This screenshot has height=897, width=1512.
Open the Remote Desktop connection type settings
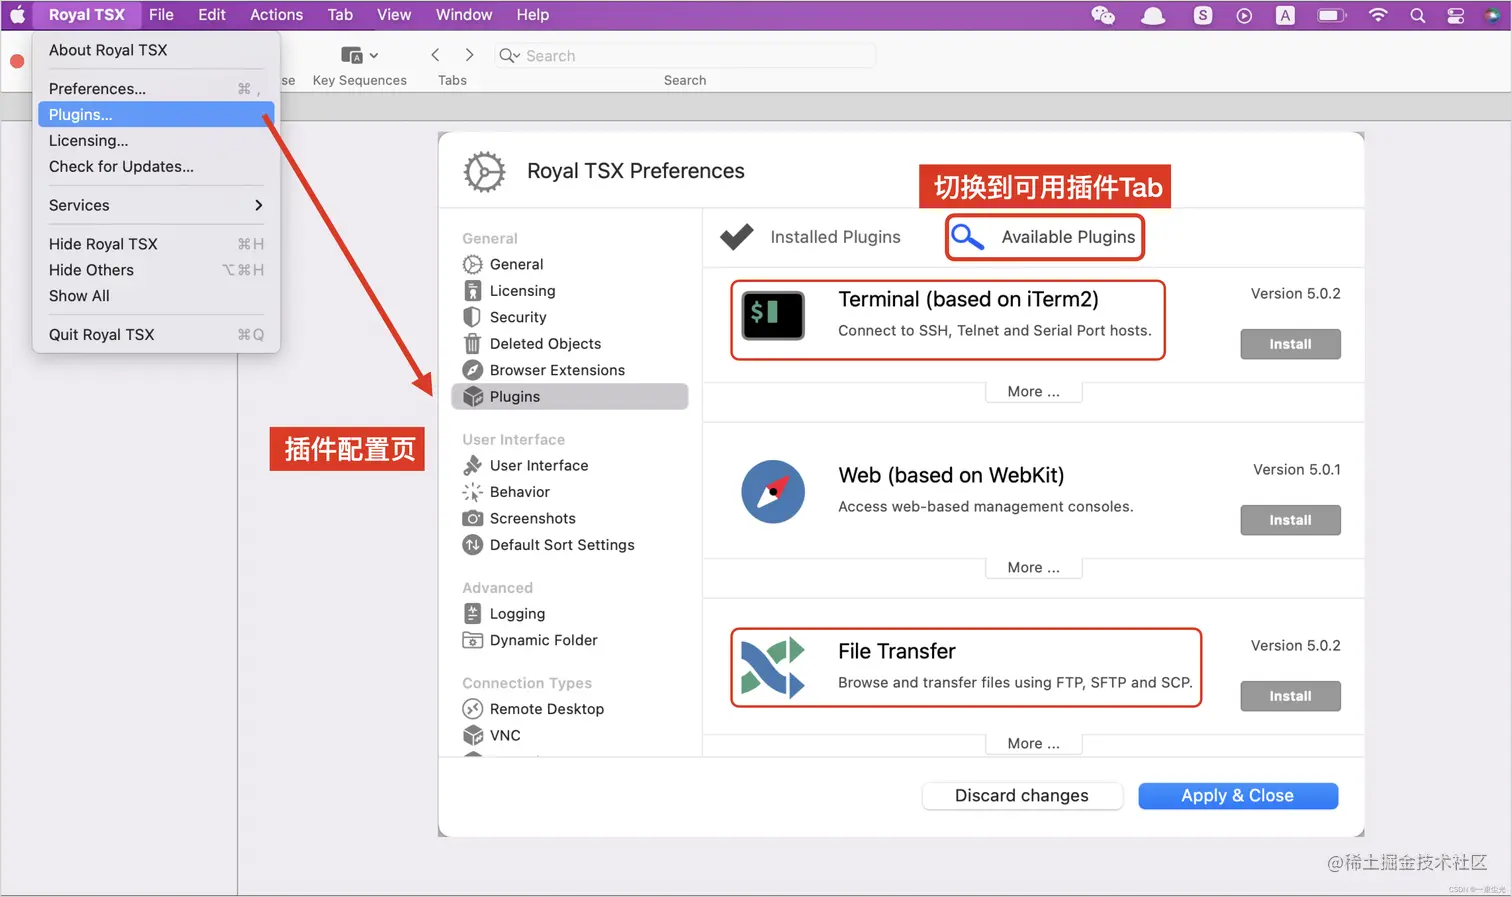(546, 709)
